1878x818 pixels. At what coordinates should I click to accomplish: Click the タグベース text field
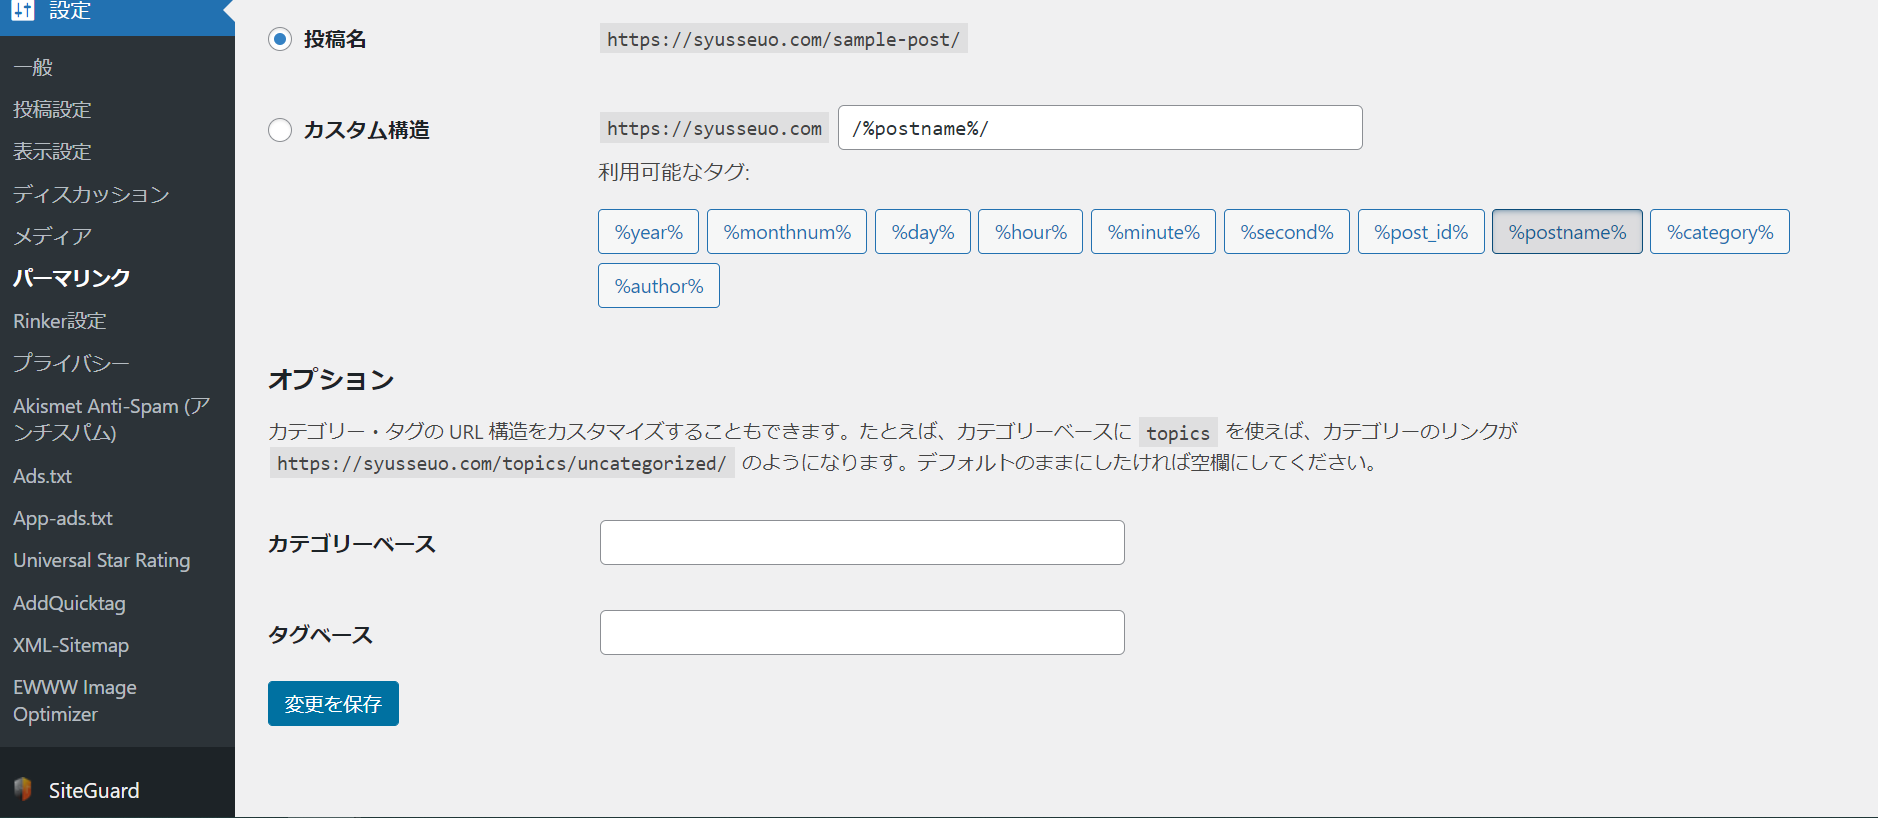coord(861,633)
